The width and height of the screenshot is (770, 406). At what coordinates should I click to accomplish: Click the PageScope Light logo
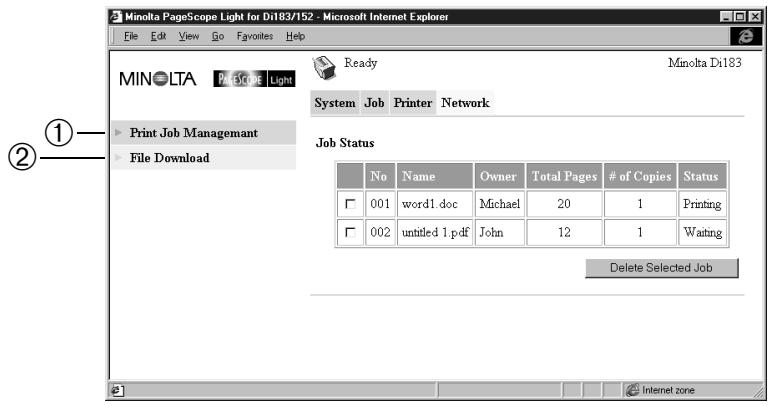click(254, 79)
